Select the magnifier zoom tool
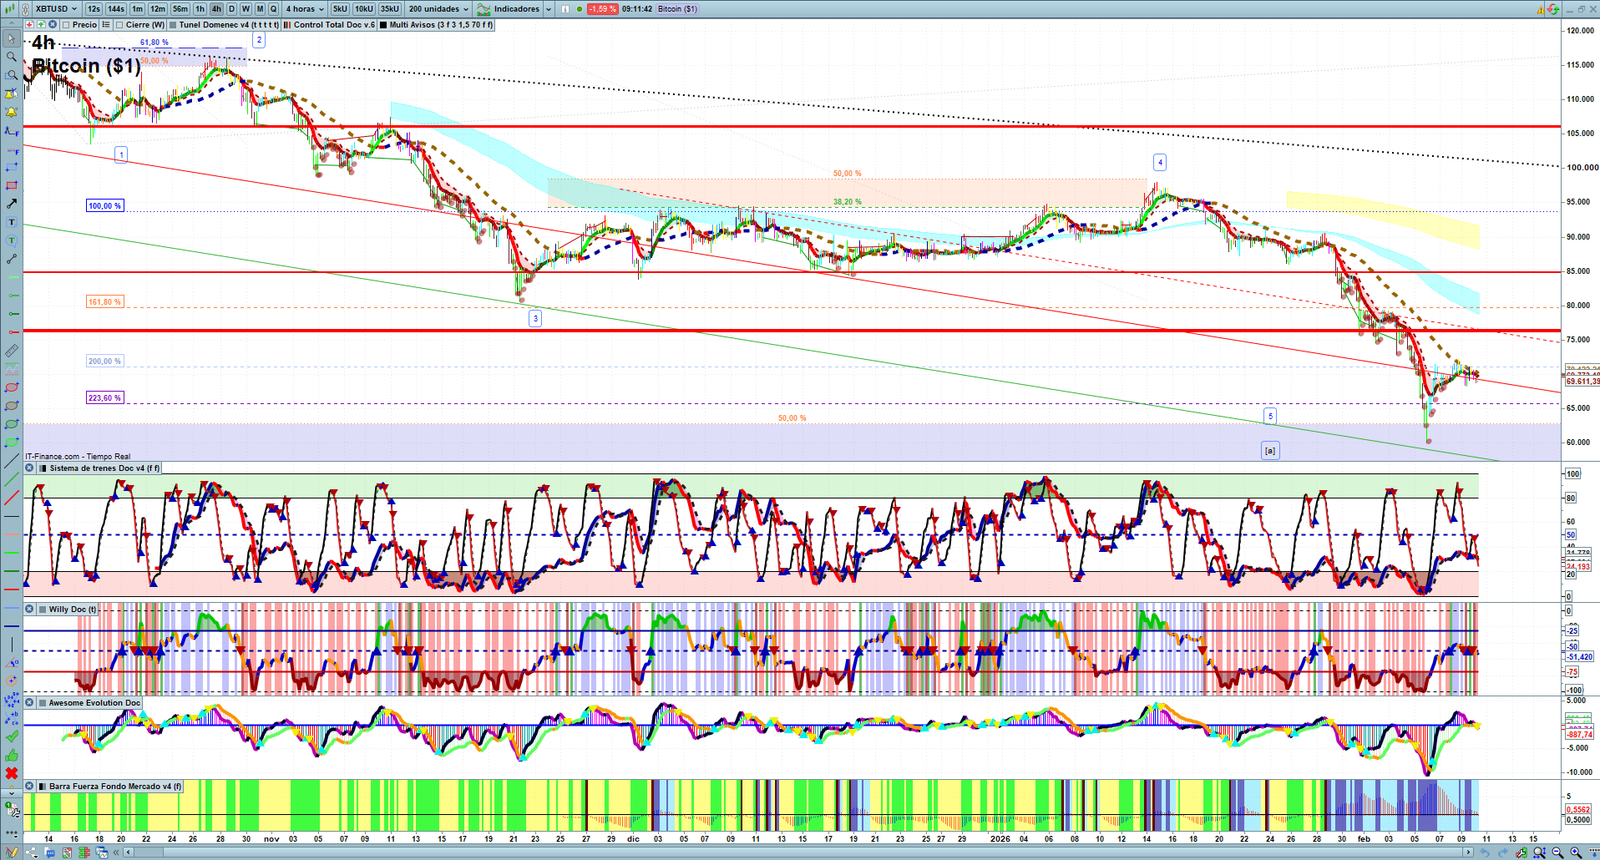This screenshot has width=1600, height=860. pos(11,57)
